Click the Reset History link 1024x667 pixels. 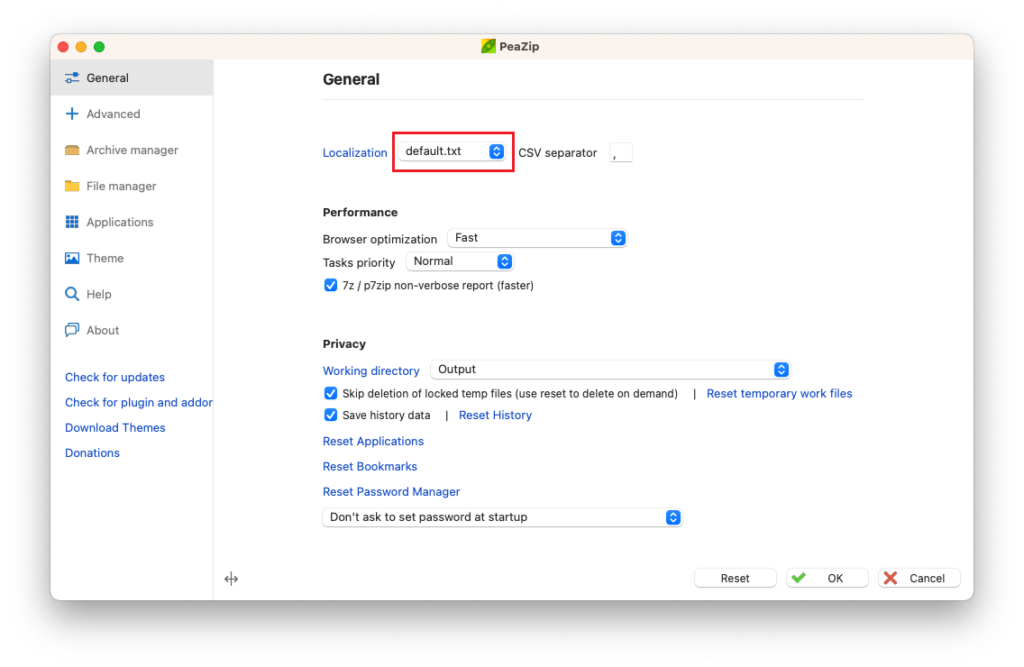pos(495,415)
